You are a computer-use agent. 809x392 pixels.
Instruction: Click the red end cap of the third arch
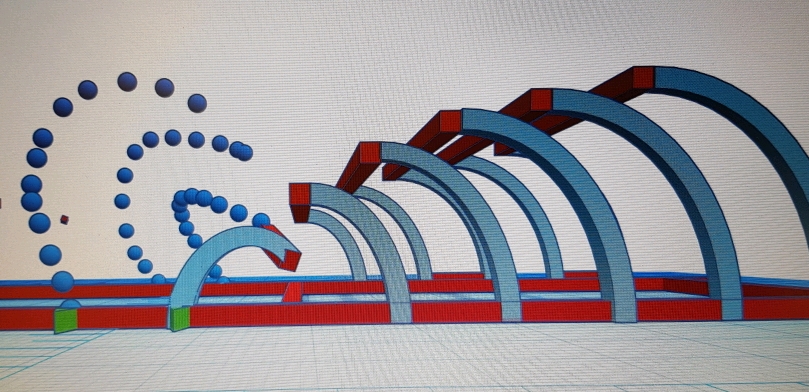coord(370,153)
